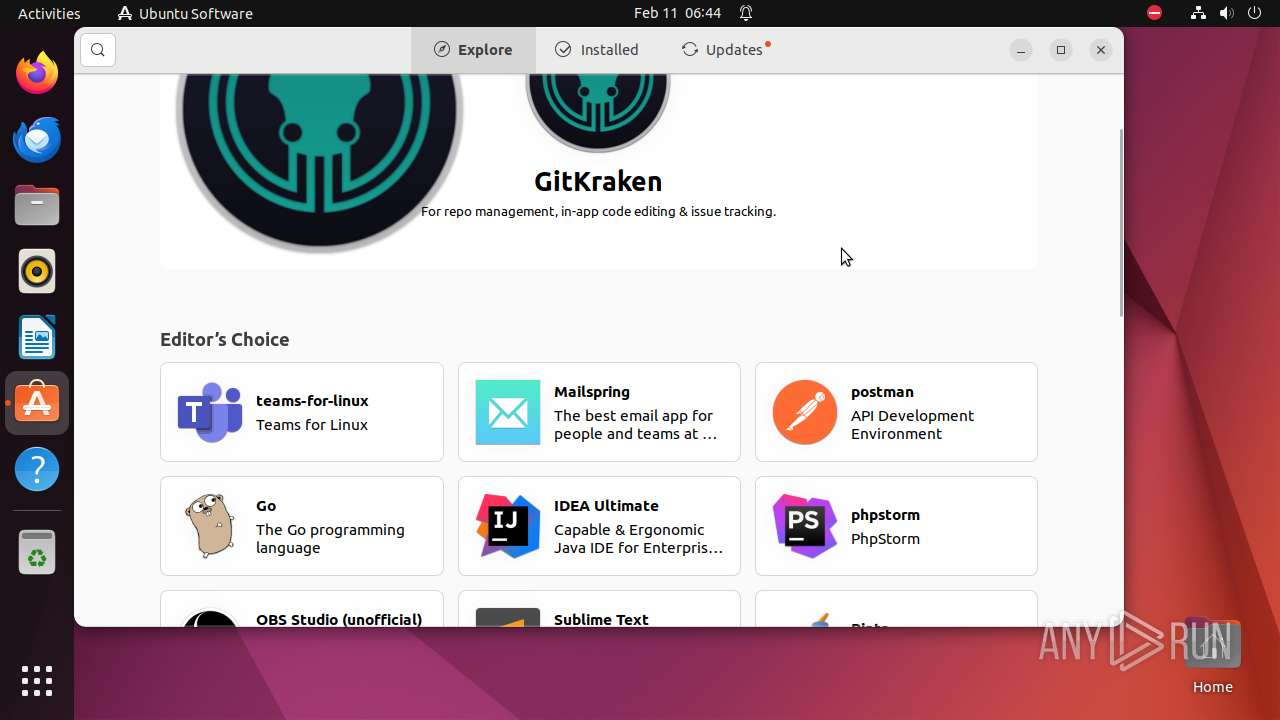The width and height of the screenshot is (1280, 720).
Task: Open the IDEA Ultimate app card
Action: pyautogui.click(x=599, y=526)
